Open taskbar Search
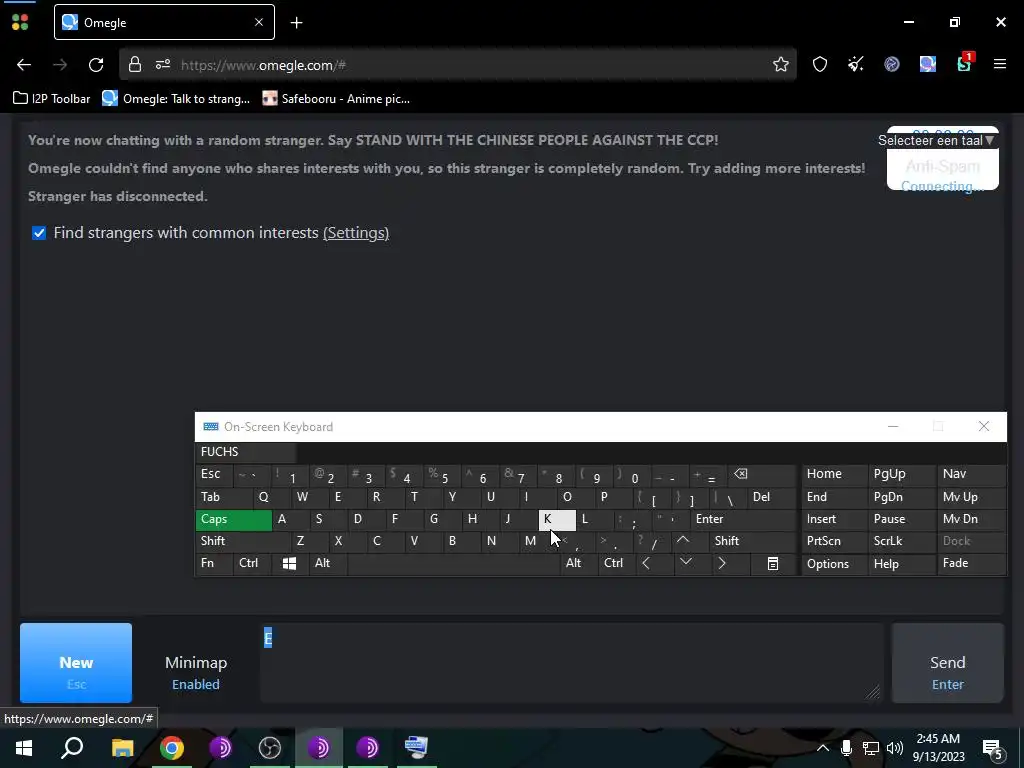This screenshot has height=768, width=1024. click(72, 748)
